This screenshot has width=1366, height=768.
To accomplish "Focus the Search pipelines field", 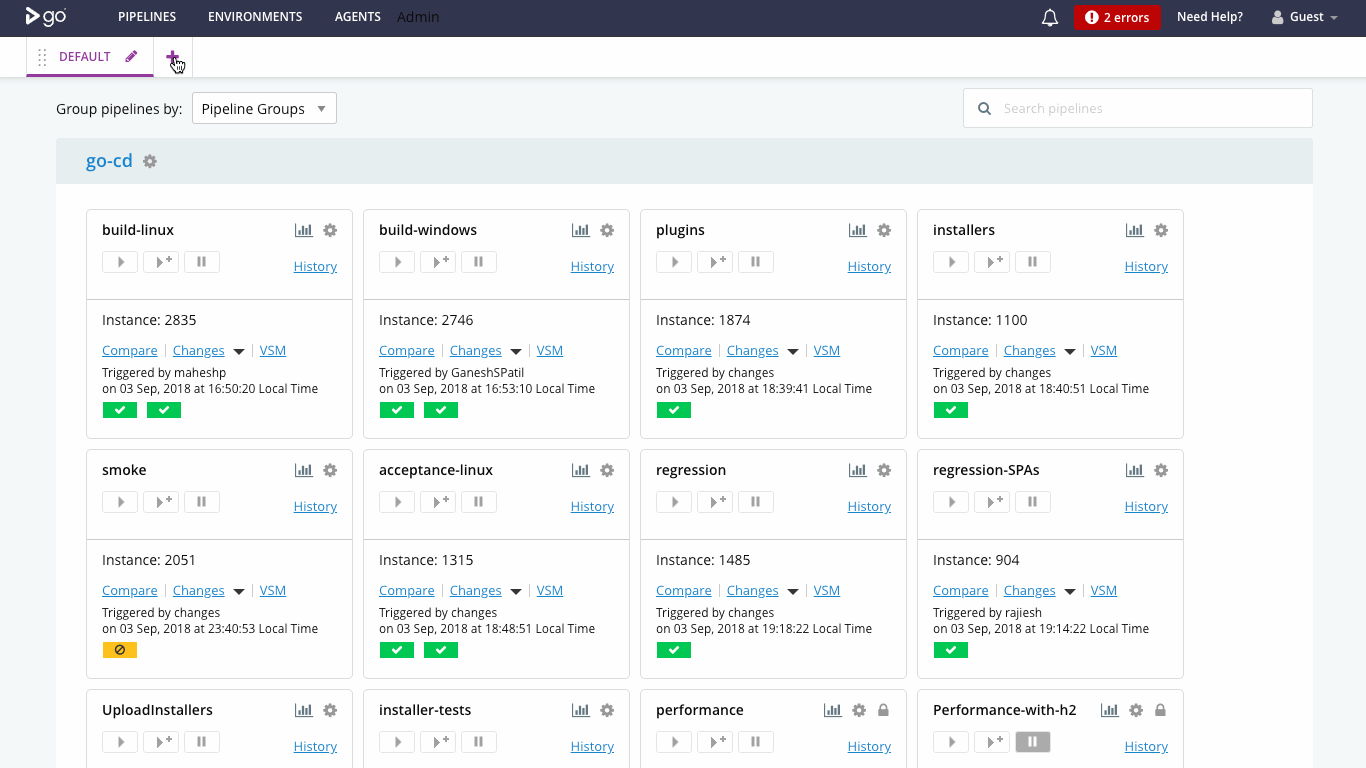I will pos(1138,108).
